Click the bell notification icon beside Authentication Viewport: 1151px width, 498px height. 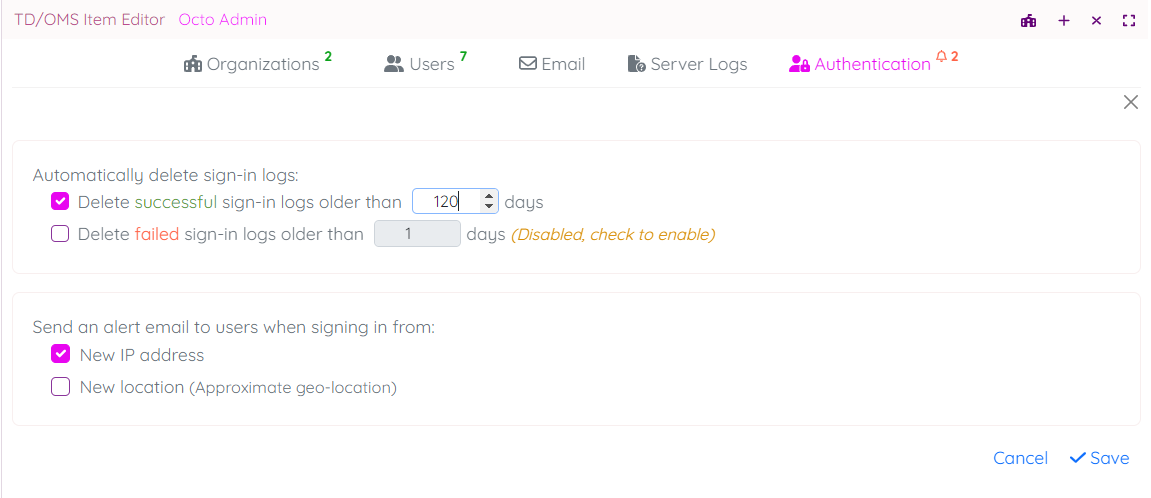tap(941, 57)
